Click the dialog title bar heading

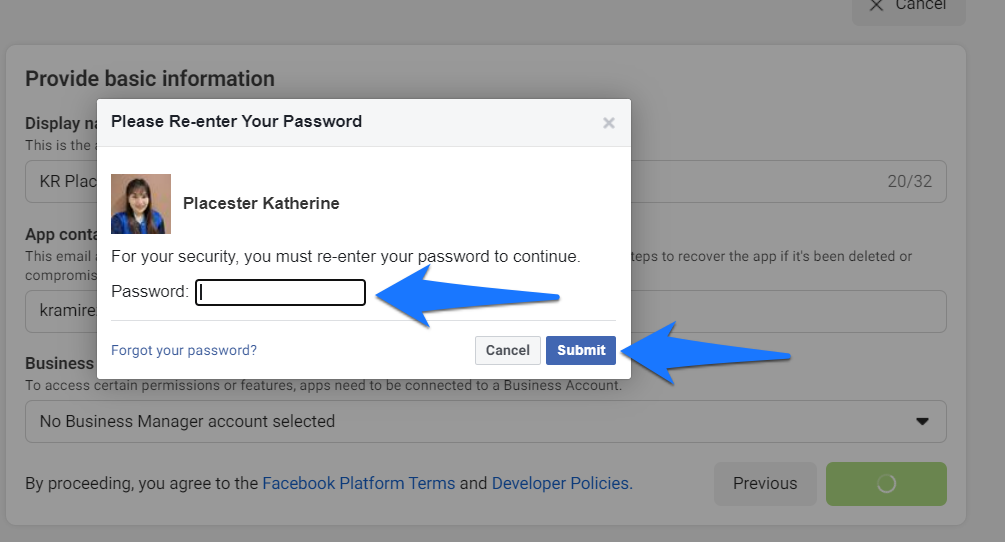click(x=237, y=122)
